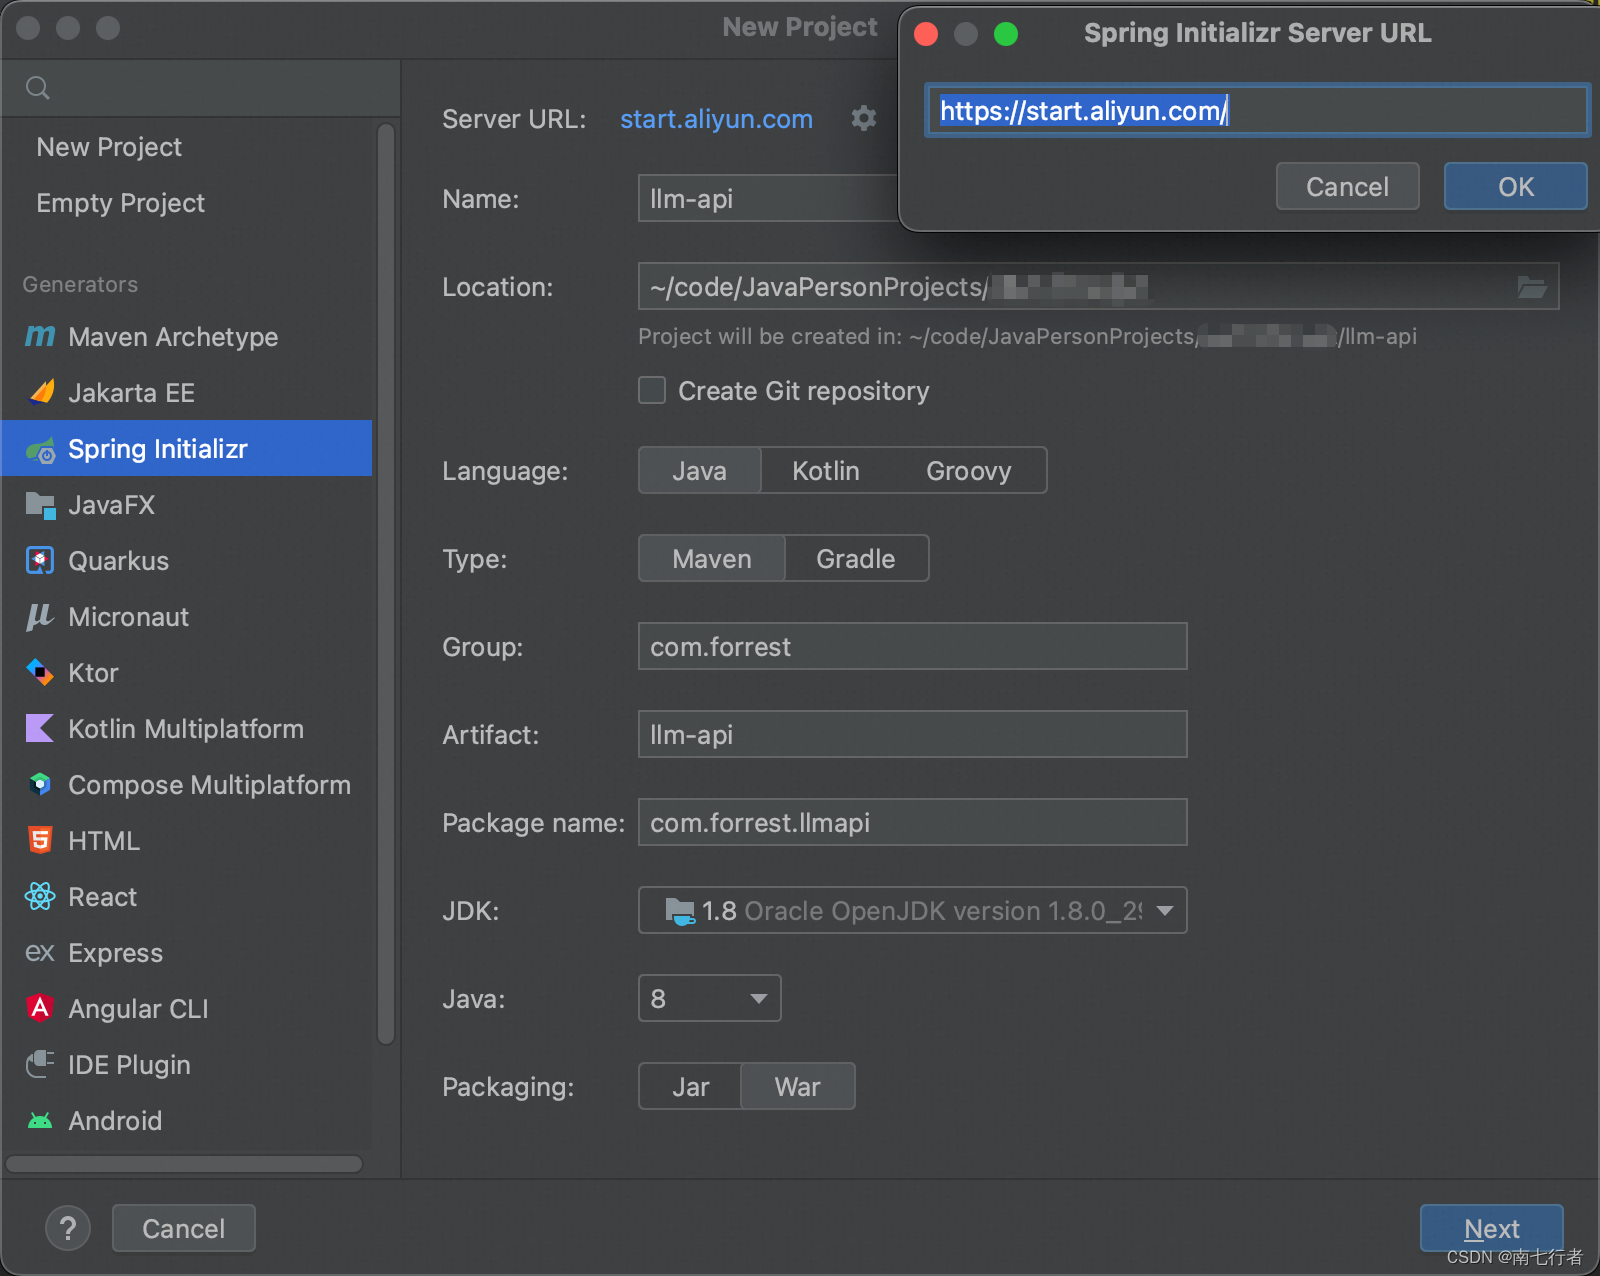Select Maven Archetype generator label
The height and width of the screenshot is (1276, 1600).
pyautogui.click(x=173, y=337)
